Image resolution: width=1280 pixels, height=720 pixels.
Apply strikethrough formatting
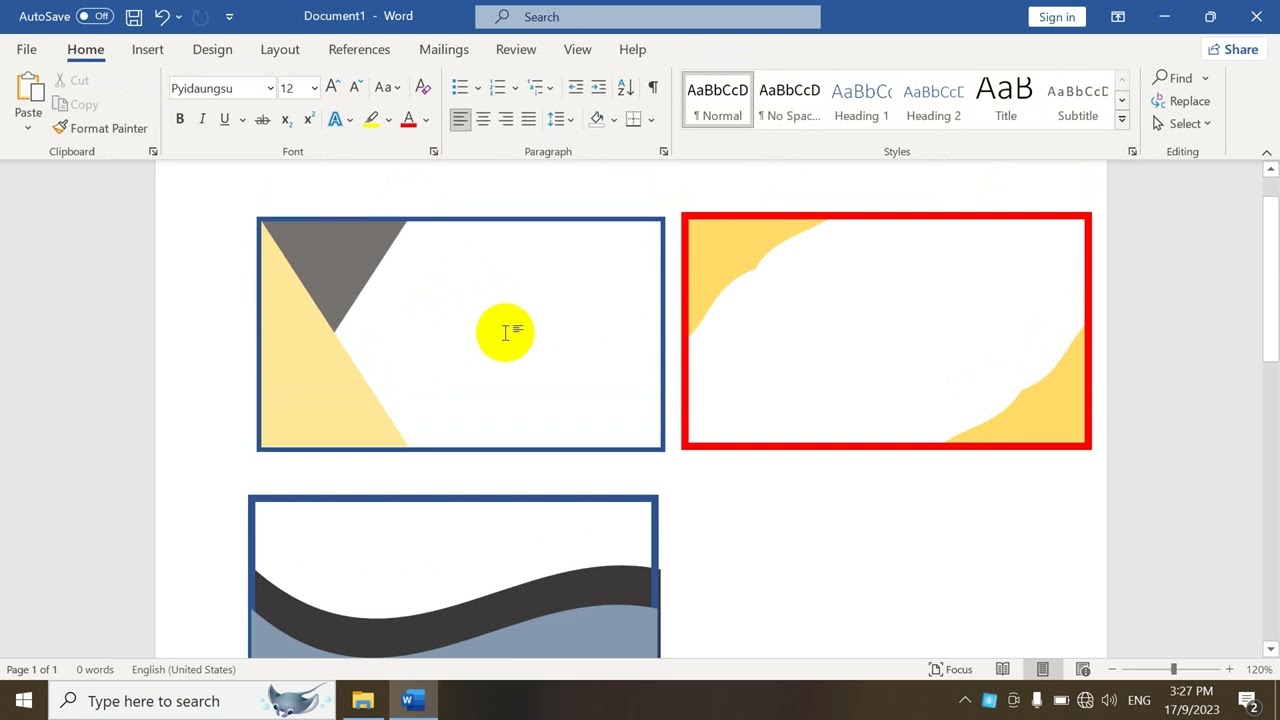coord(262,119)
